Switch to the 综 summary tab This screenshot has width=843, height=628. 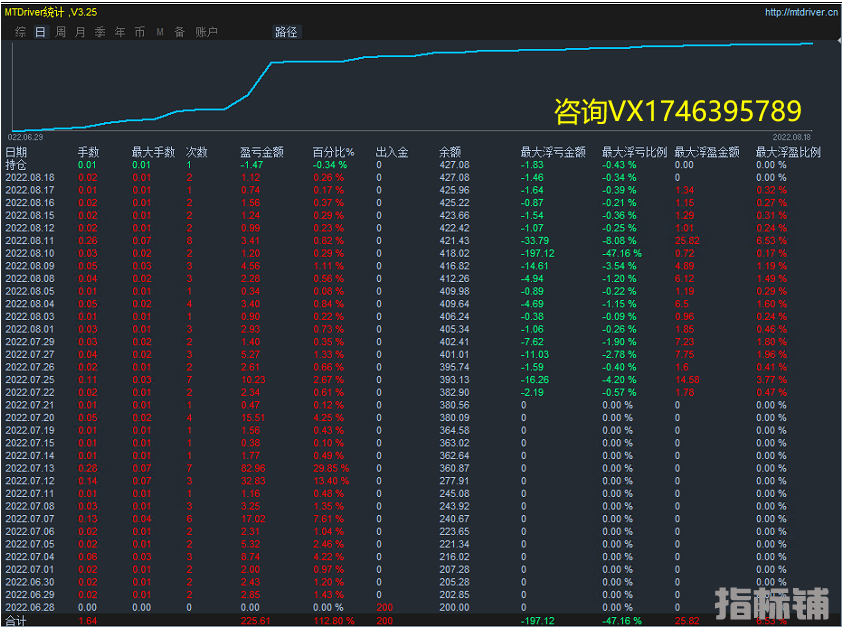21,32
